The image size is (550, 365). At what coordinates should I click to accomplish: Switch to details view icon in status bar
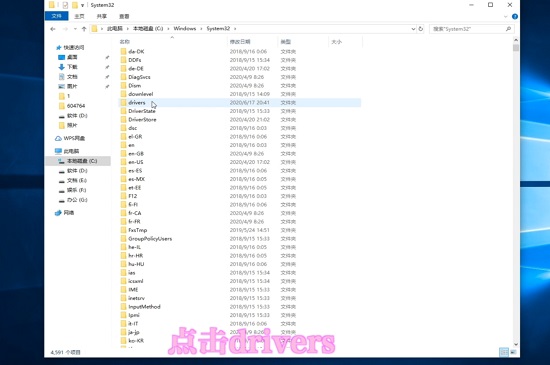tap(504, 352)
